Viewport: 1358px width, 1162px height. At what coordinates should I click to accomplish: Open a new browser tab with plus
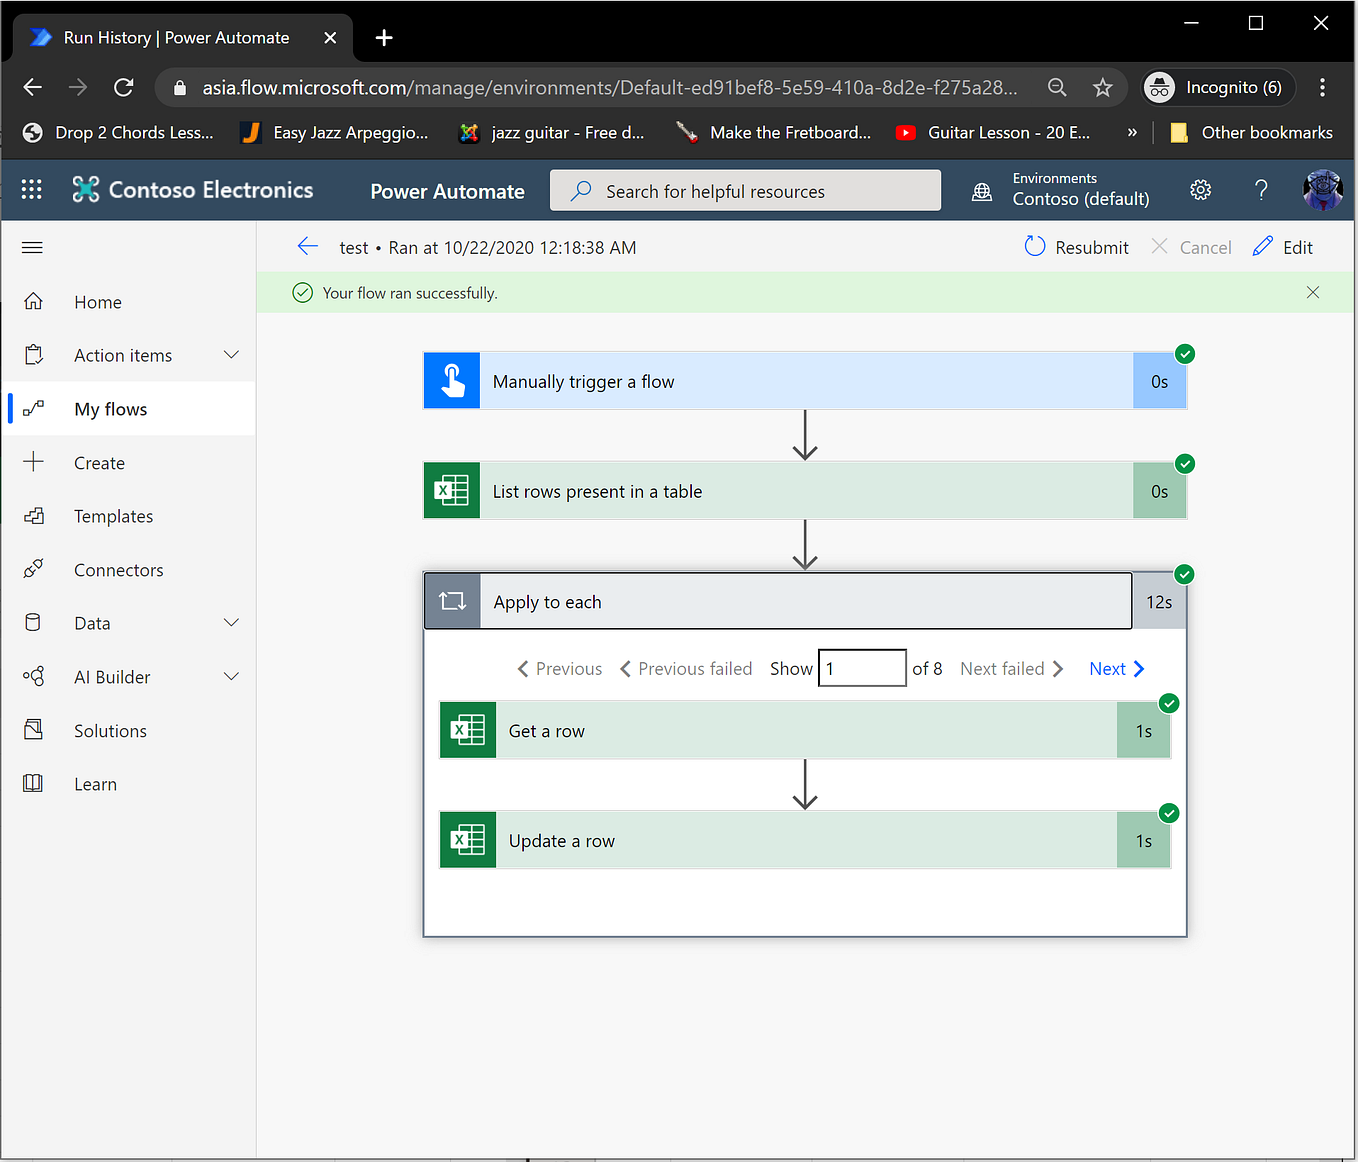coord(384,38)
